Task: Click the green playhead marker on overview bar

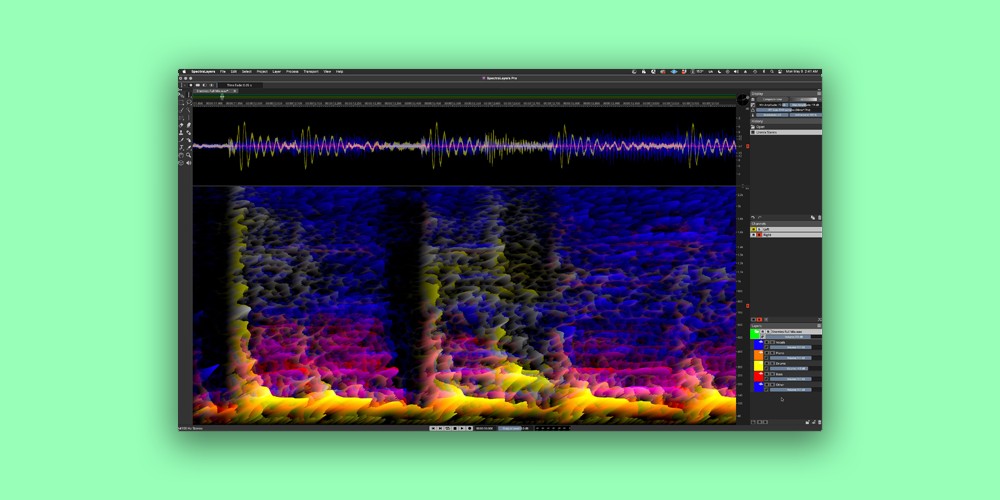Action: pos(222,97)
